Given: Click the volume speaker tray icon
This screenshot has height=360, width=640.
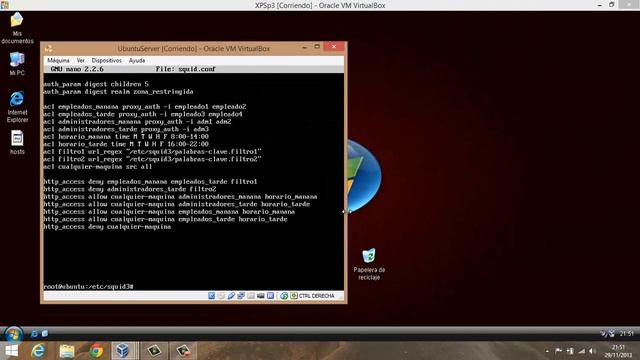Looking at the screenshot, I should 592,351.
